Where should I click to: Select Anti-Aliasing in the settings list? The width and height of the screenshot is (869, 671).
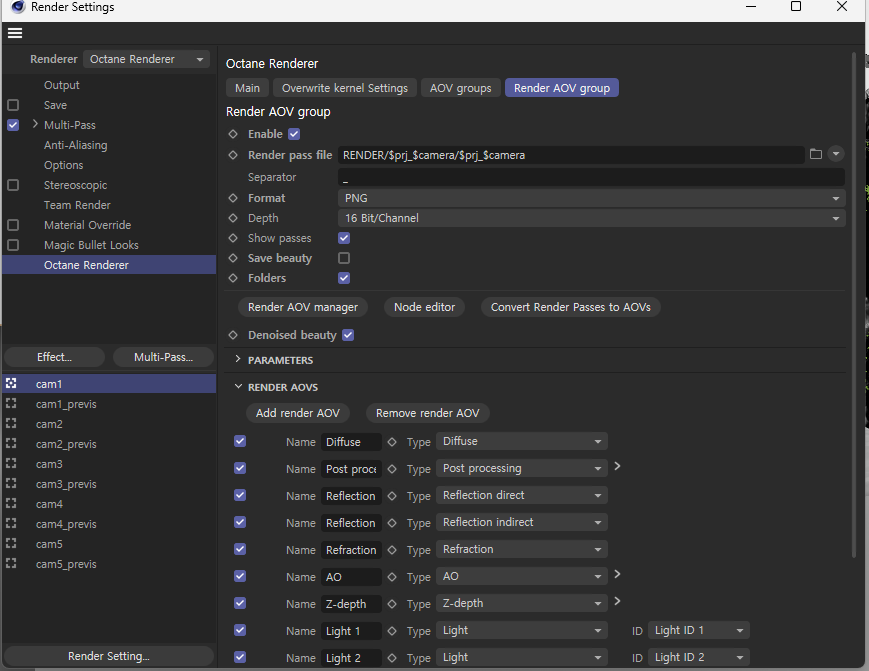(x=75, y=145)
